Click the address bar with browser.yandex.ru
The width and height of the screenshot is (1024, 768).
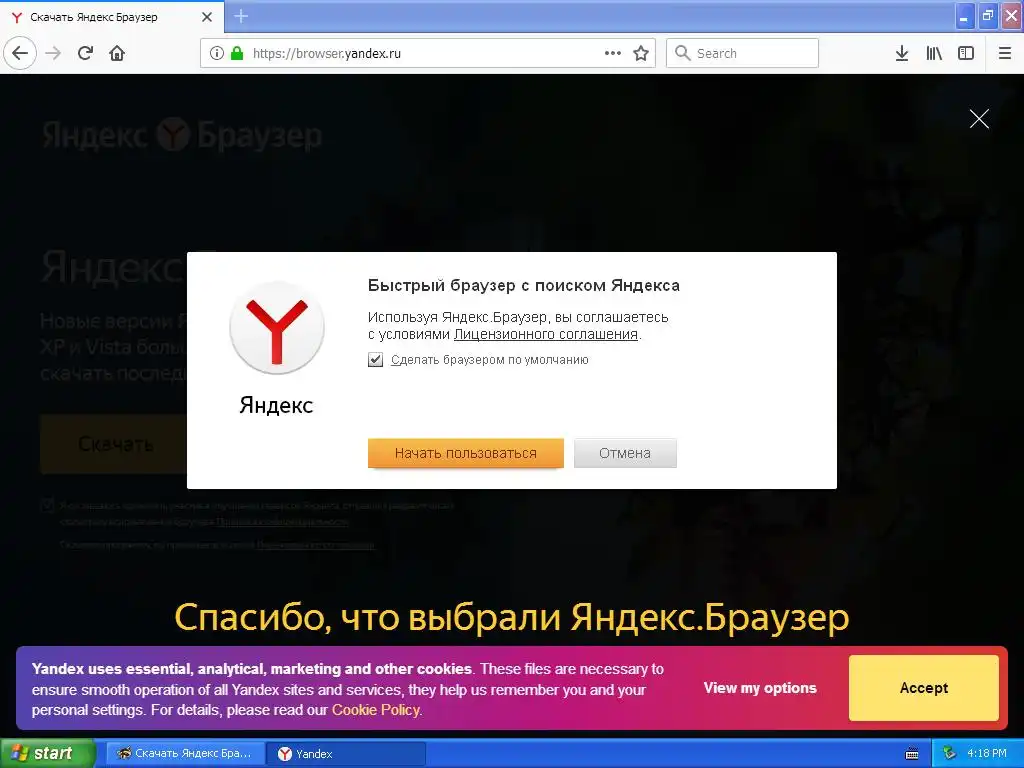tap(427, 53)
